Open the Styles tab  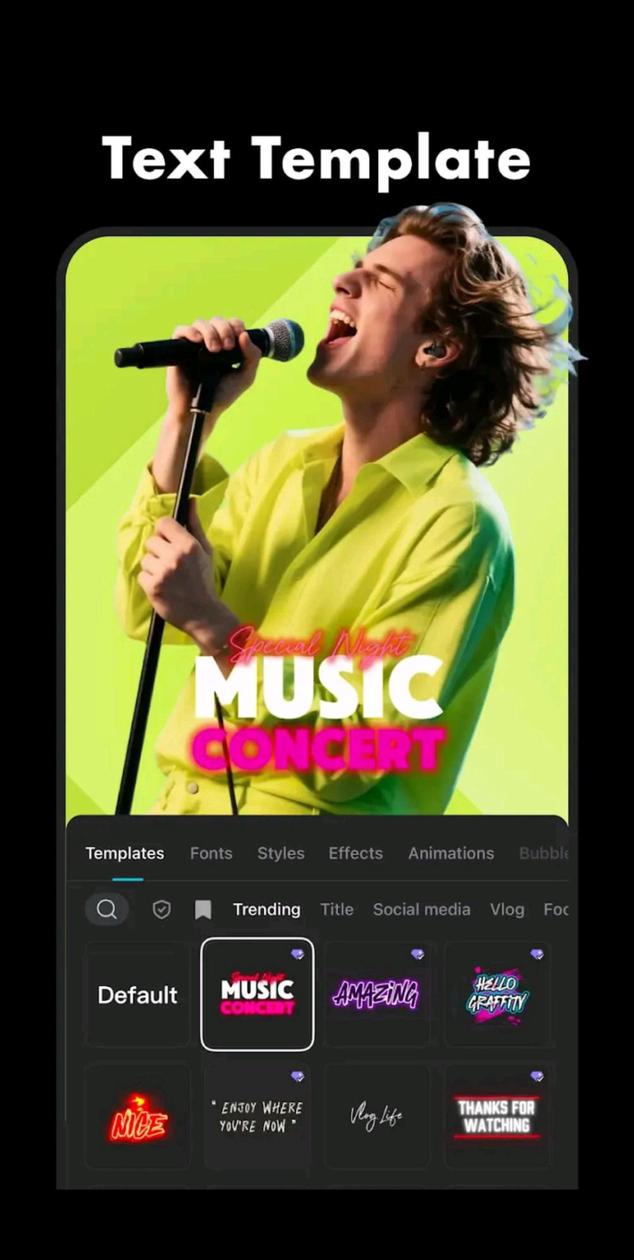pyautogui.click(x=281, y=853)
